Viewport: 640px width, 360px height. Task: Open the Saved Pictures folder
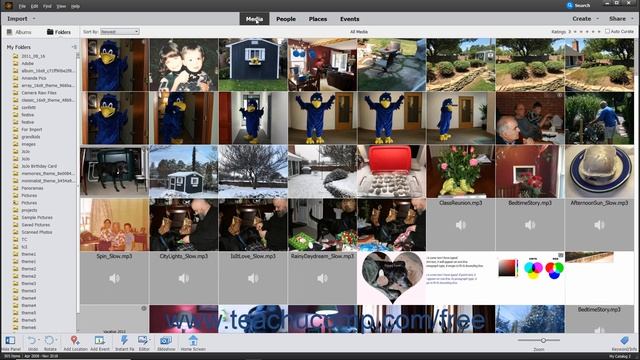coord(36,225)
